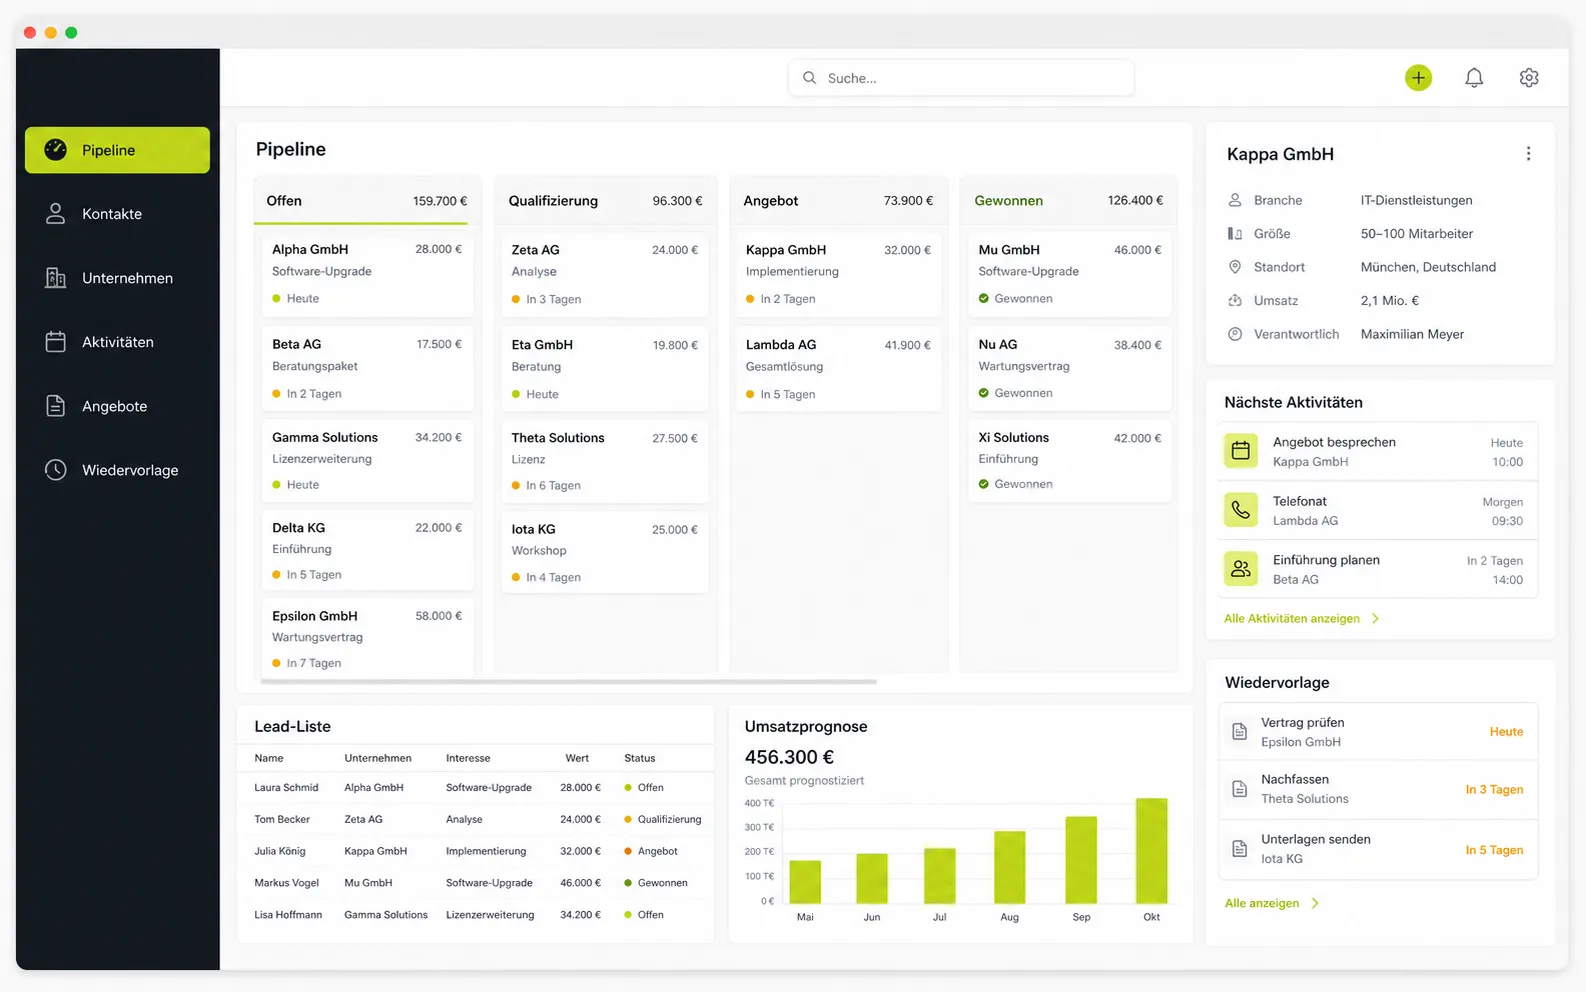Click Alle anzeigen link under Wiedervorlage
The width and height of the screenshot is (1586, 992).
[1262, 903]
